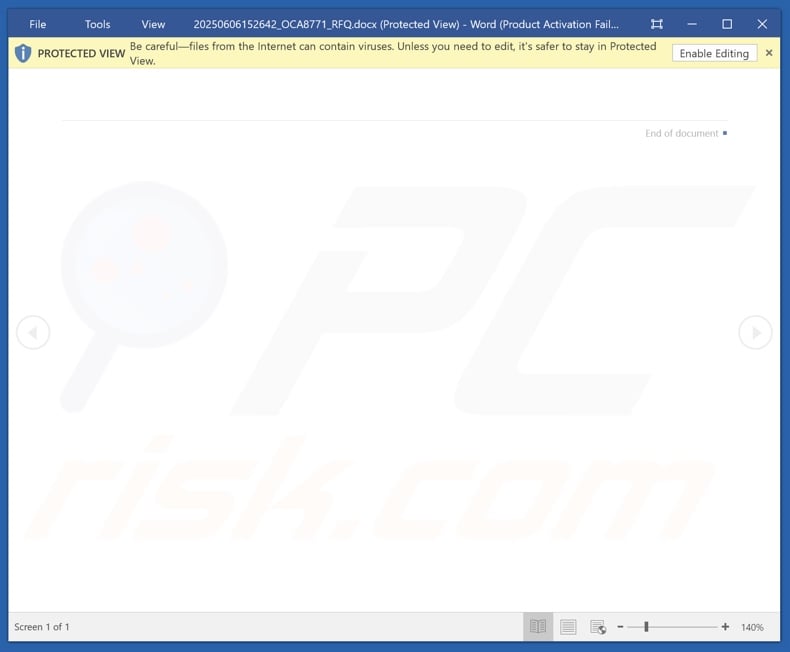Go to previous screen arrow
The width and height of the screenshot is (790, 652).
pos(33,333)
